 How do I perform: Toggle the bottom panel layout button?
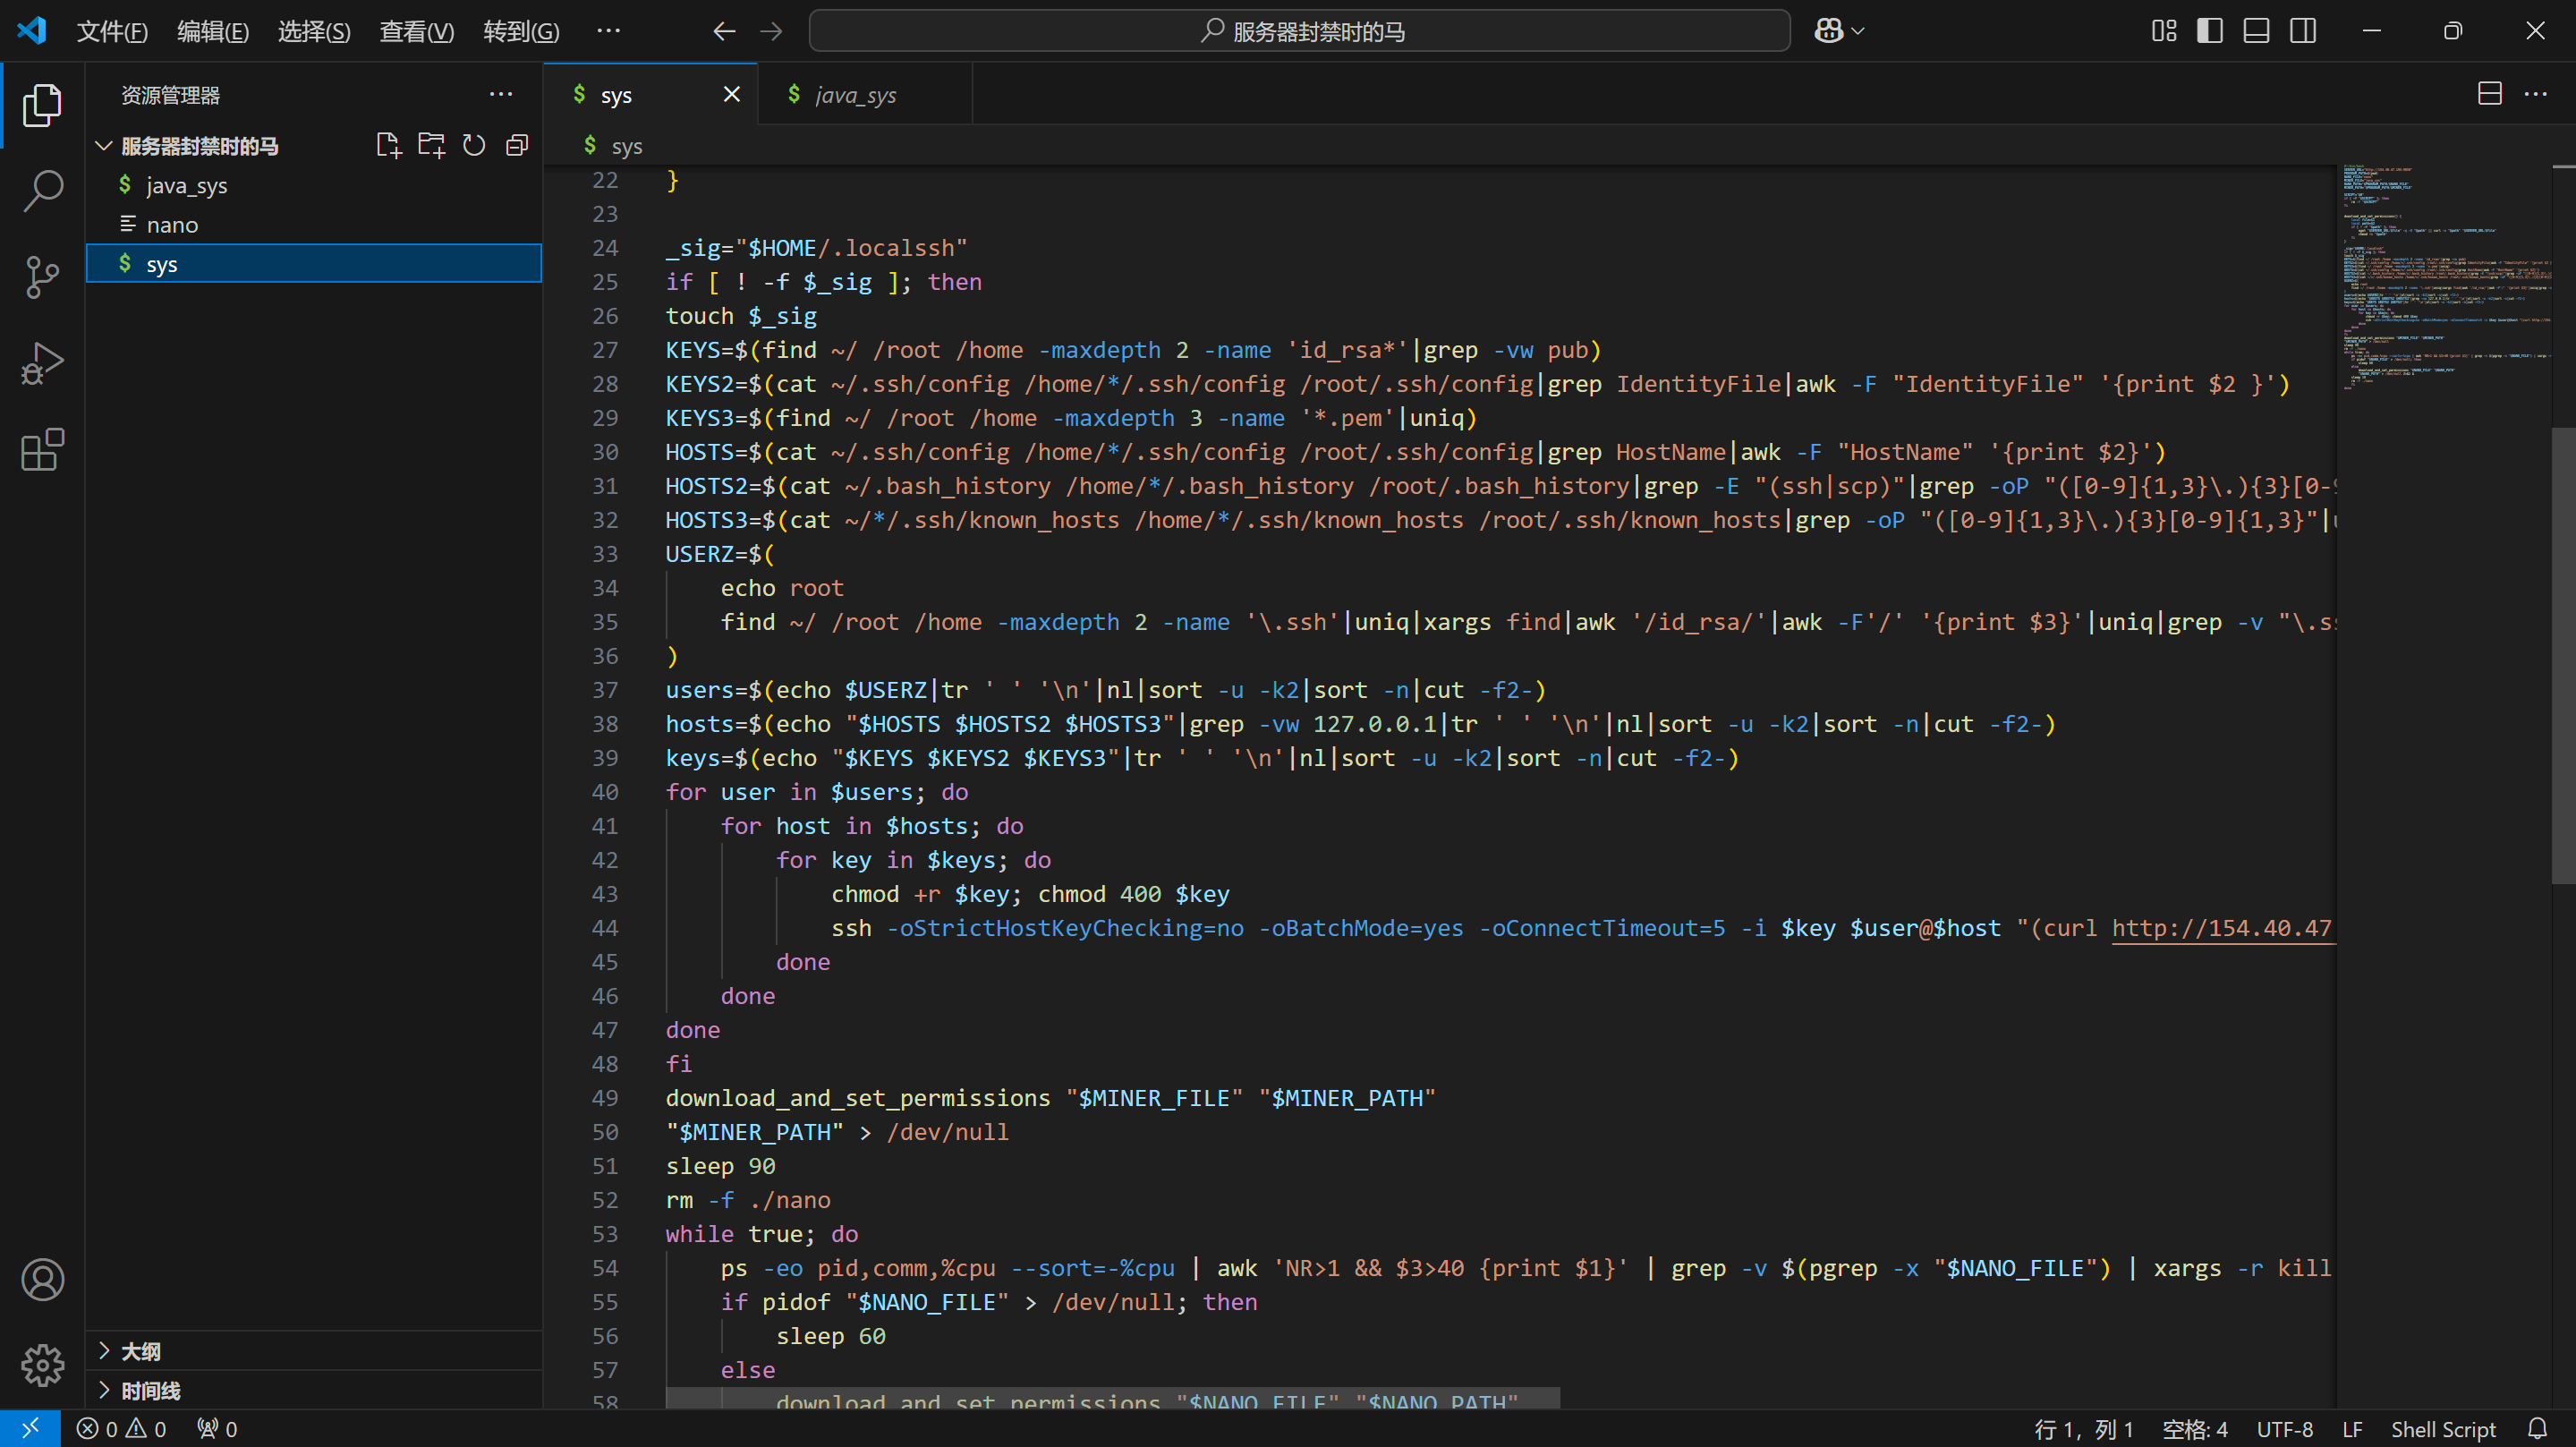[2256, 31]
